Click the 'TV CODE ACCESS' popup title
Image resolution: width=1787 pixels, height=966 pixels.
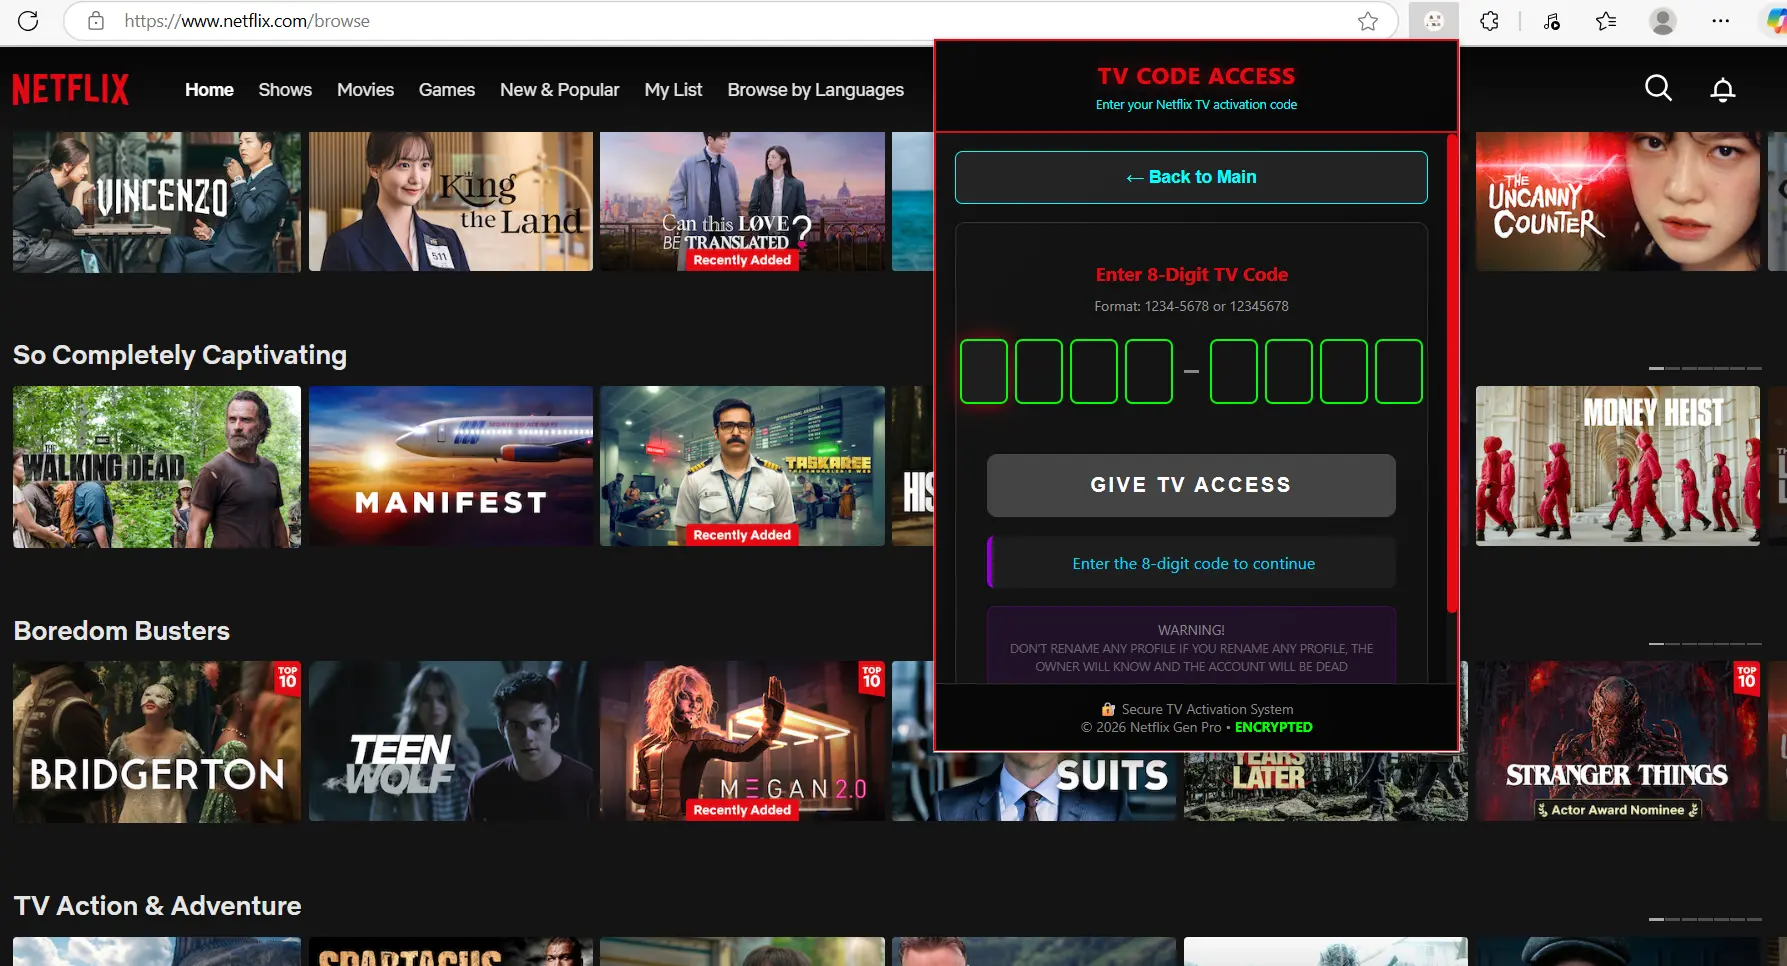click(1196, 76)
